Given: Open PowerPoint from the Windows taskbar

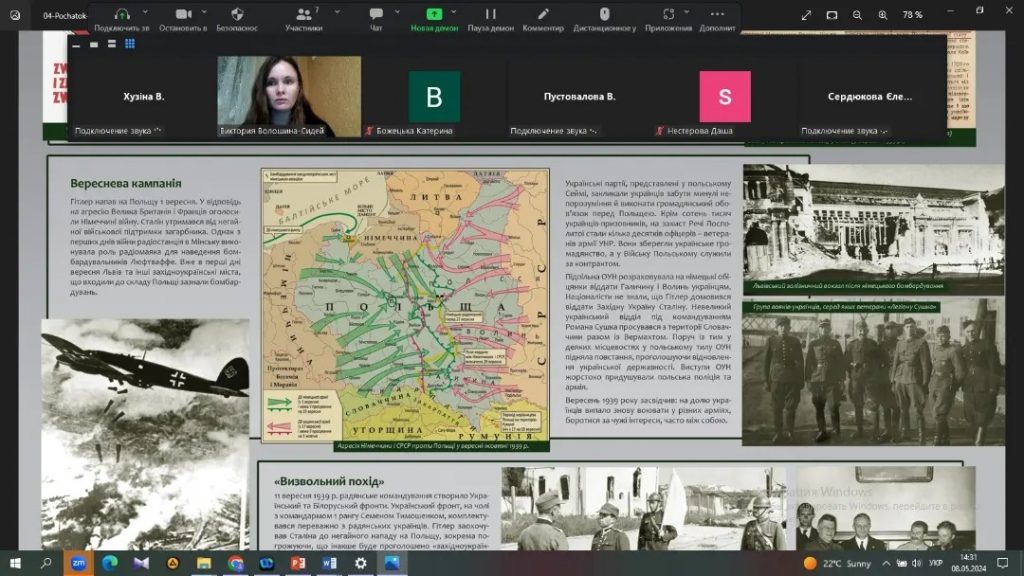Looking at the screenshot, I should (298, 563).
